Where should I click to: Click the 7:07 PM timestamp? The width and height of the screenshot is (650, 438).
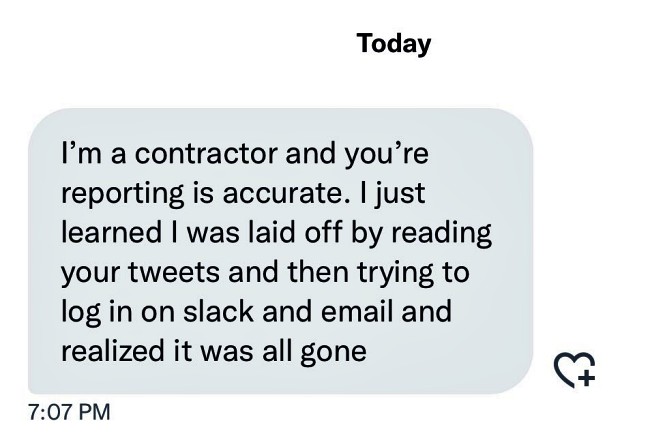click(69, 412)
